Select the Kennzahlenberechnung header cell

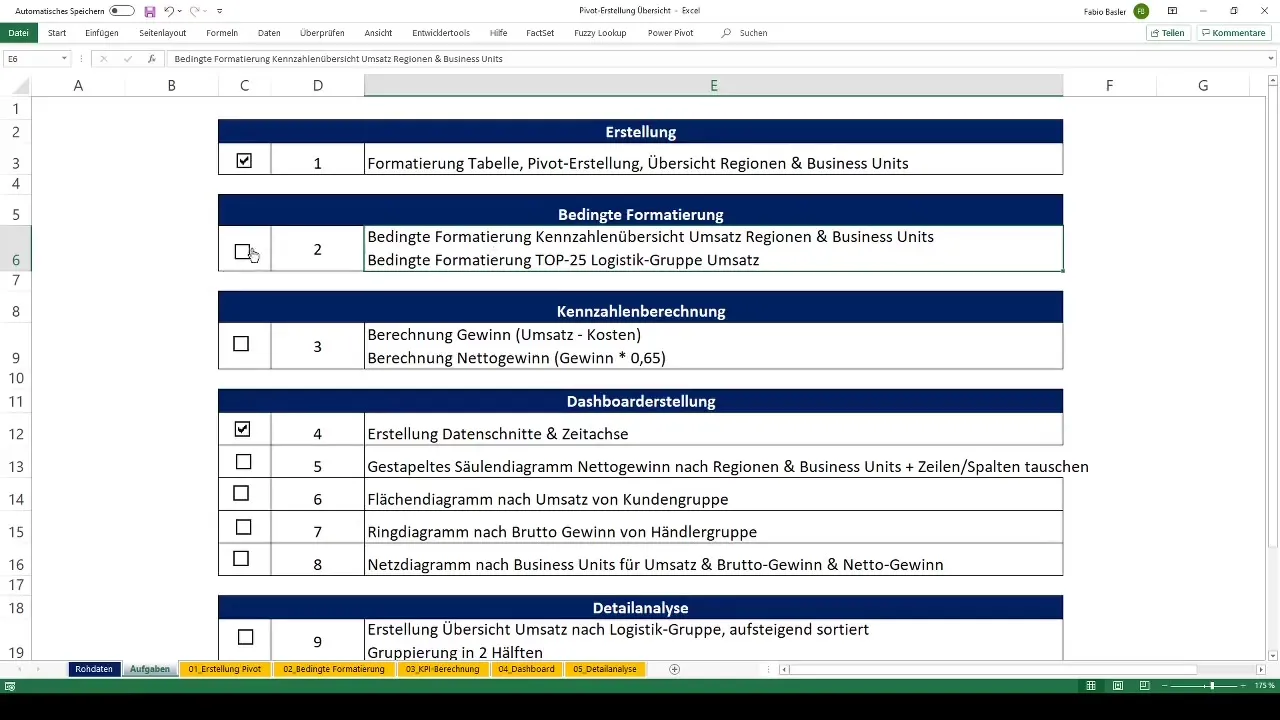pos(640,307)
